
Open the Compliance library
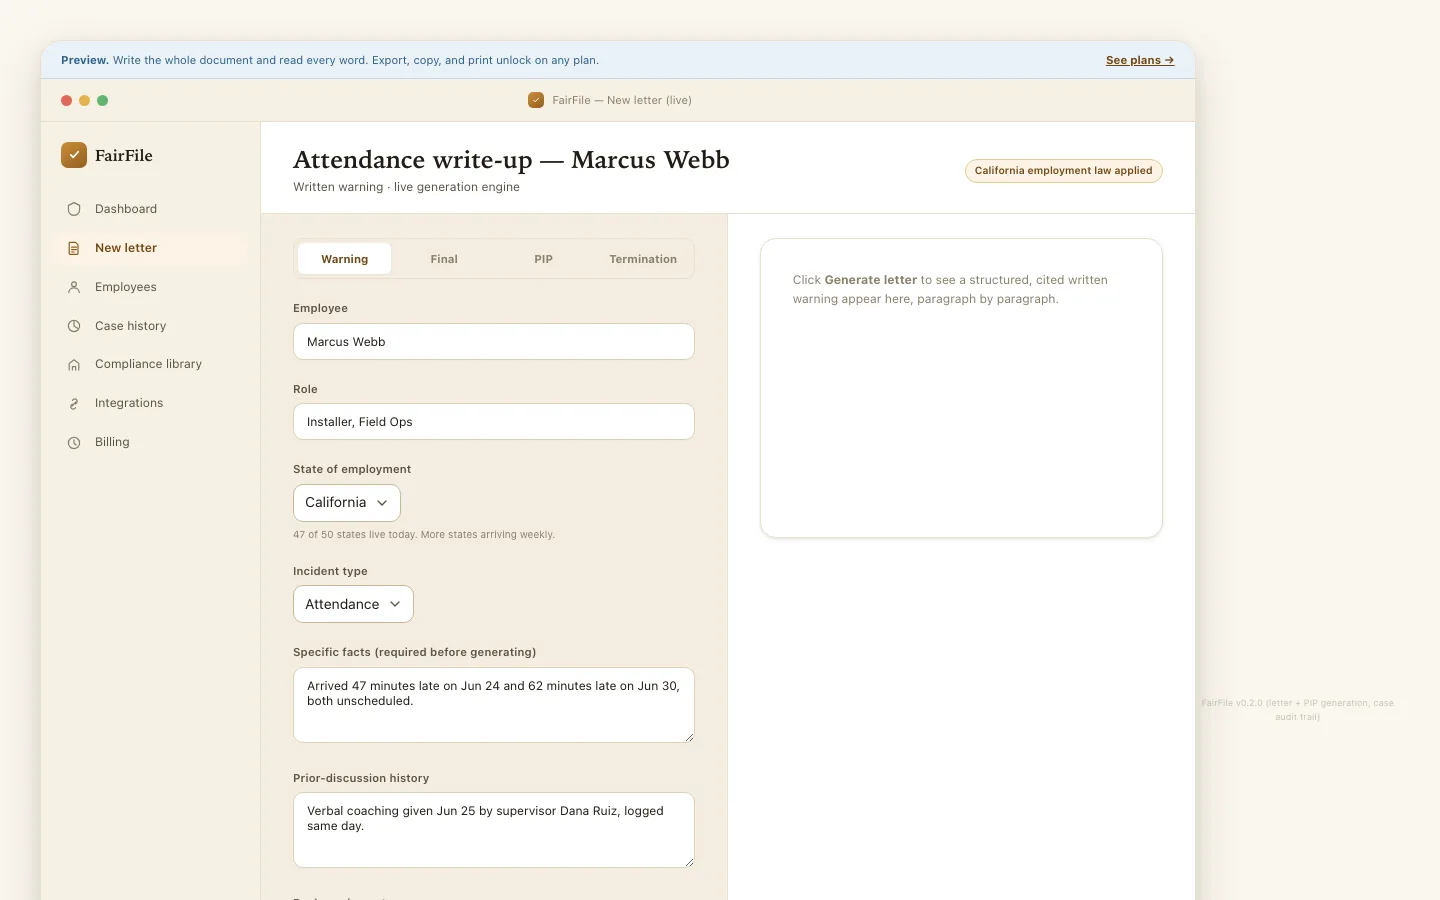click(x=151, y=364)
